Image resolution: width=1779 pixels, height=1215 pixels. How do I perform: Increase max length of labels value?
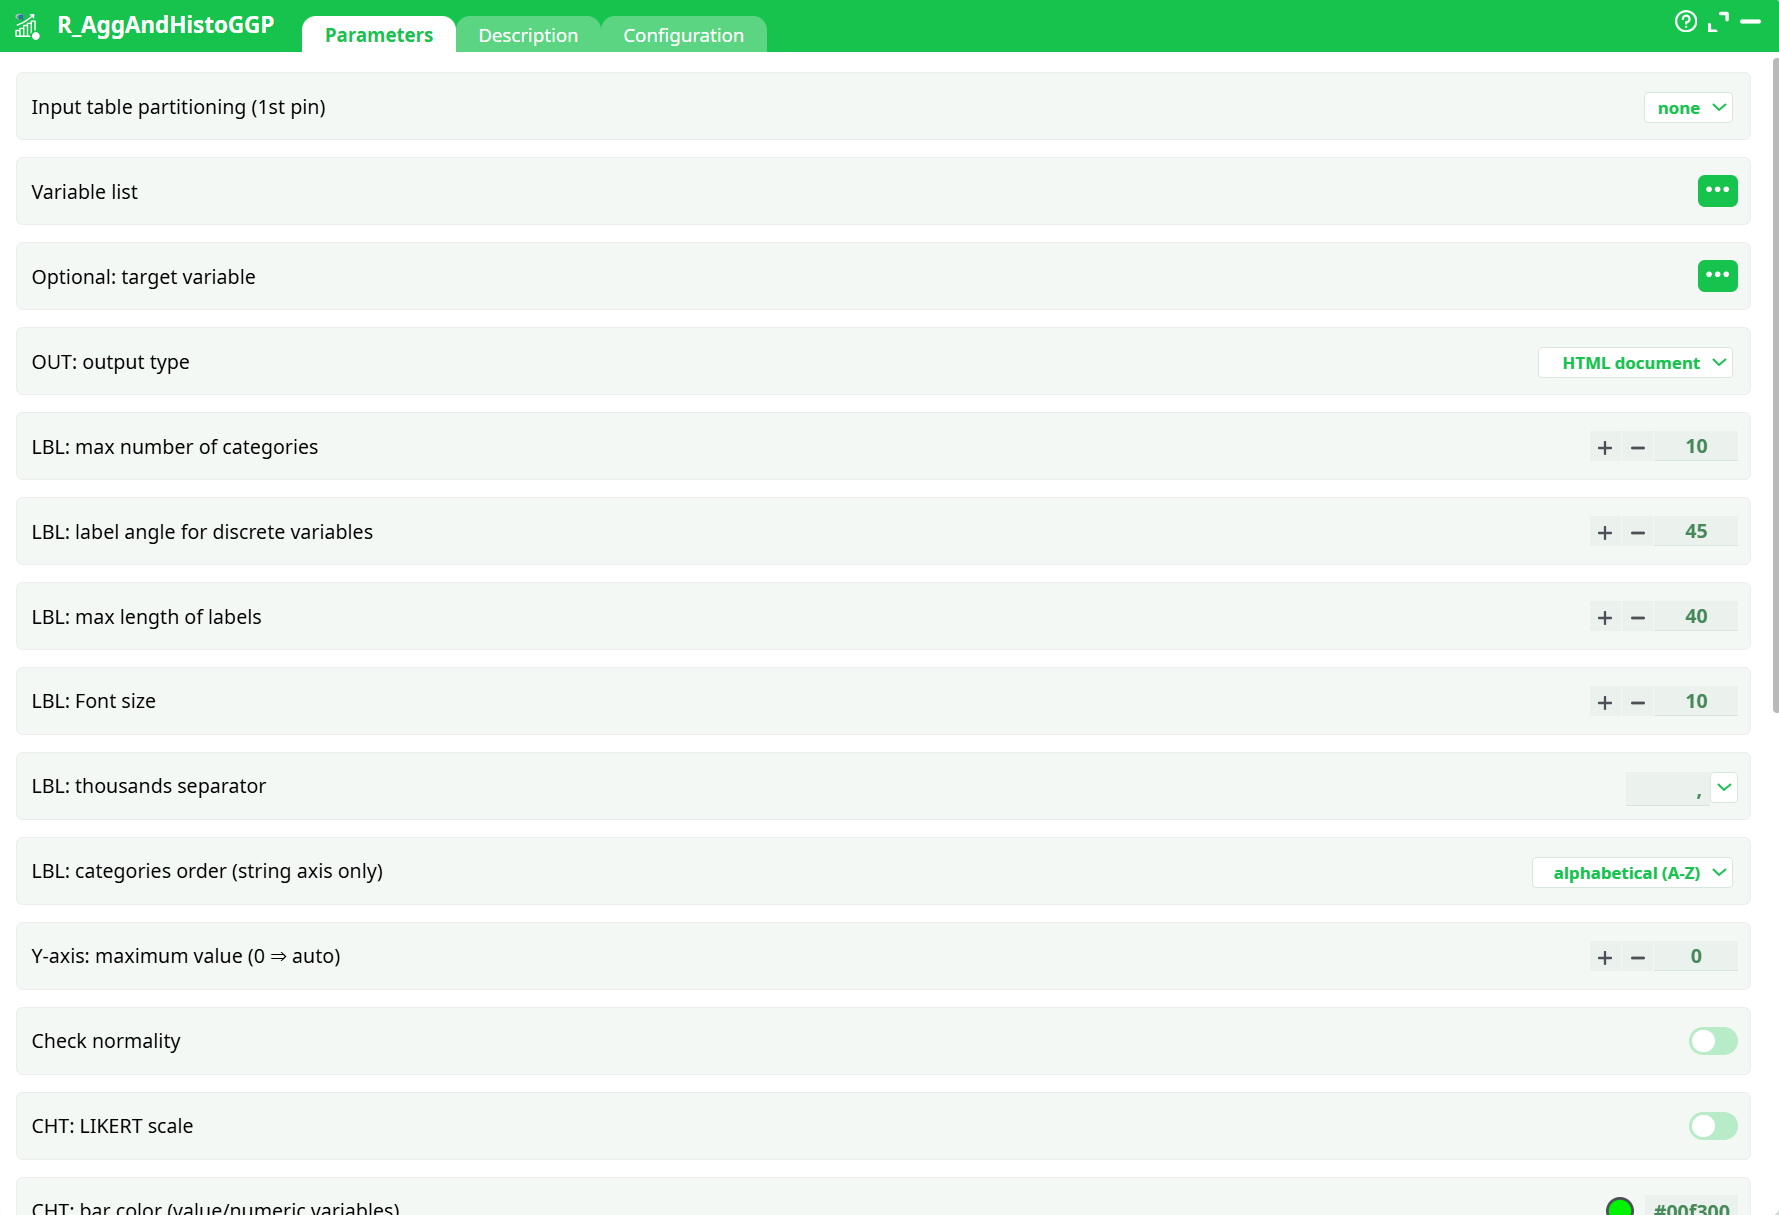(x=1605, y=617)
